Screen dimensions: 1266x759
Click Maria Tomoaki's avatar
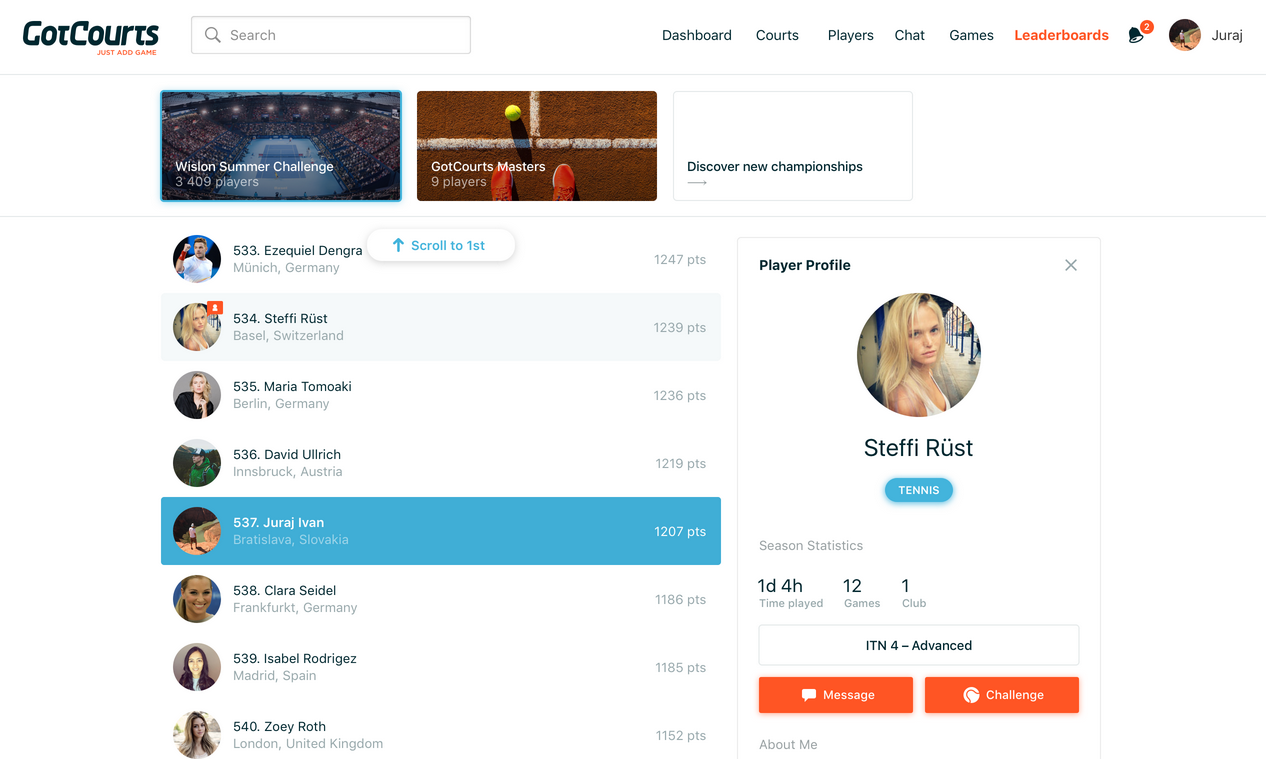pyautogui.click(x=197, y=395)
